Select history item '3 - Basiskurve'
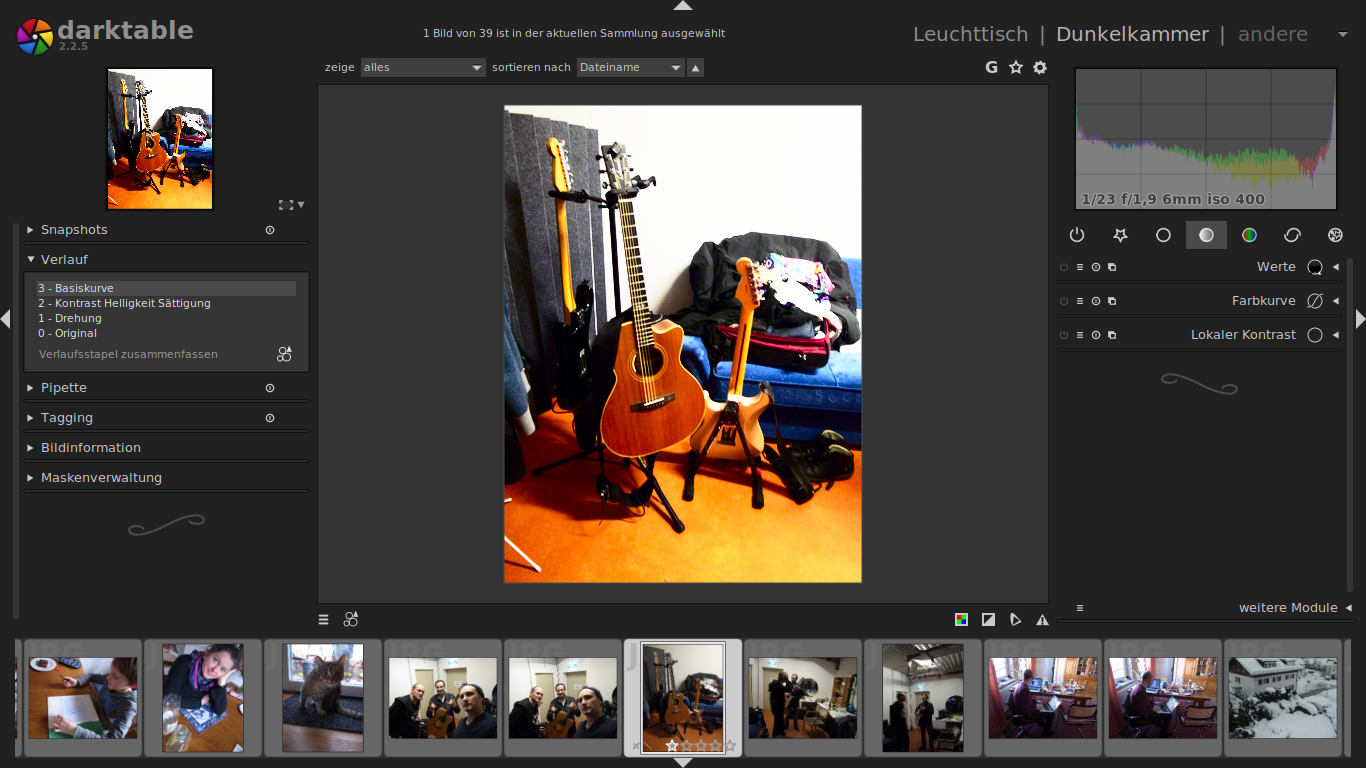This screenshot has height=768, width=1366. 166,288
